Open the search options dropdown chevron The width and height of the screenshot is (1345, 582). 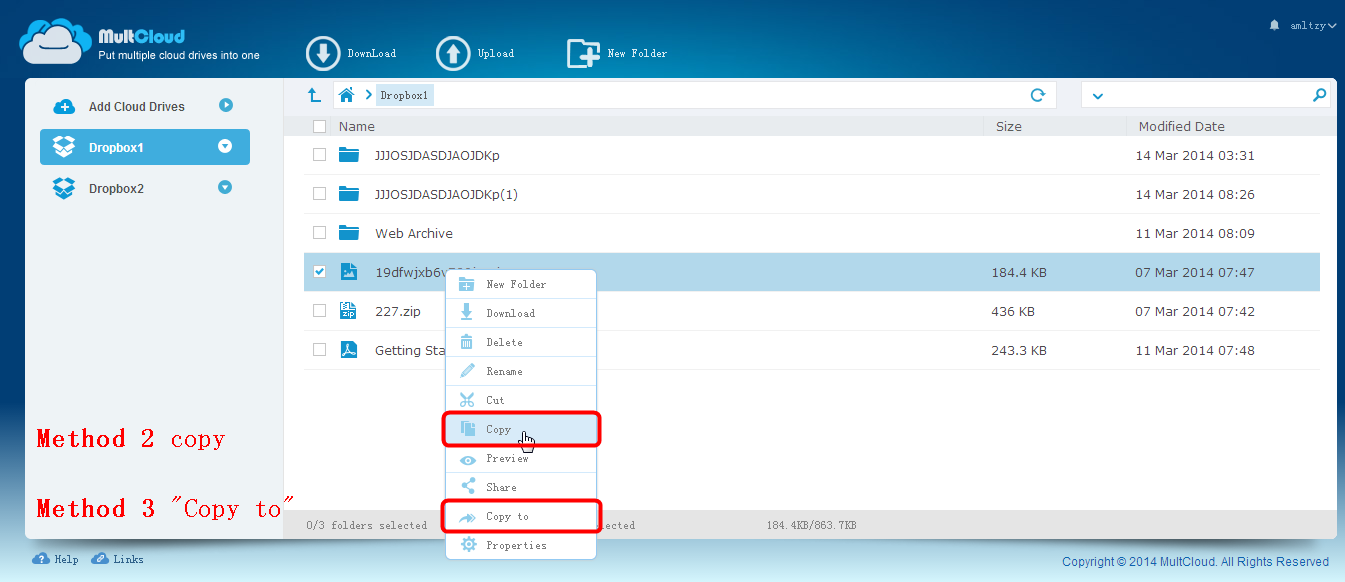tap(1098, 96)
